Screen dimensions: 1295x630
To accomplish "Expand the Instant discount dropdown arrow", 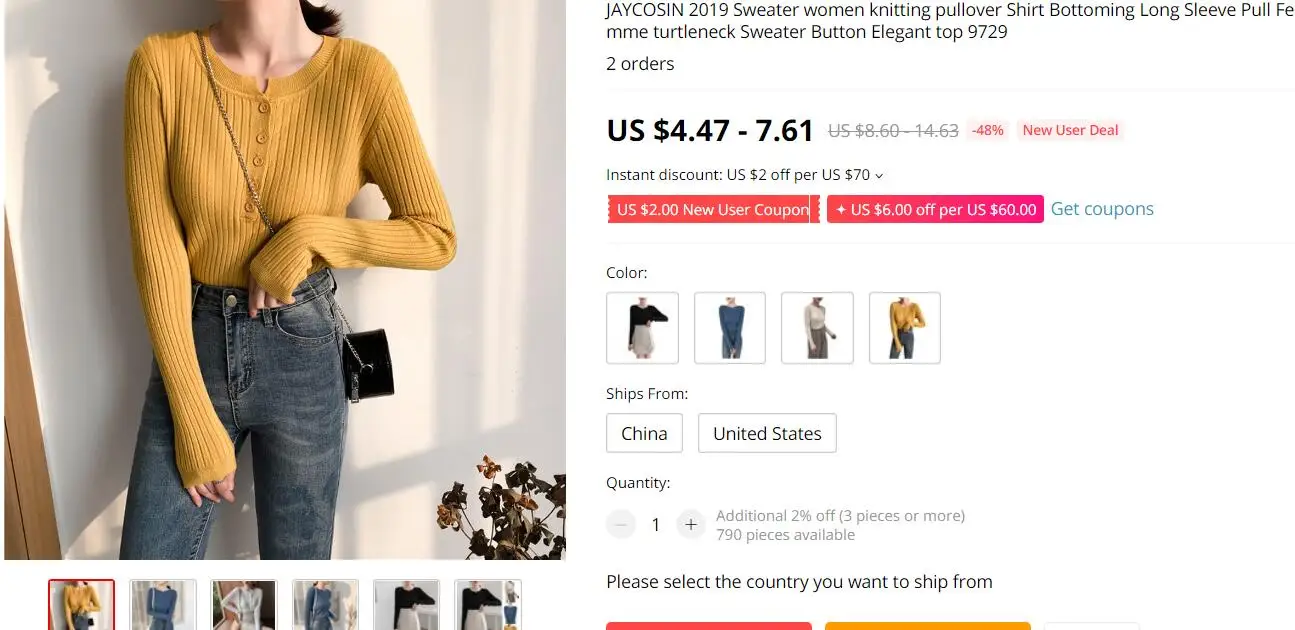I will coord(879,176).
